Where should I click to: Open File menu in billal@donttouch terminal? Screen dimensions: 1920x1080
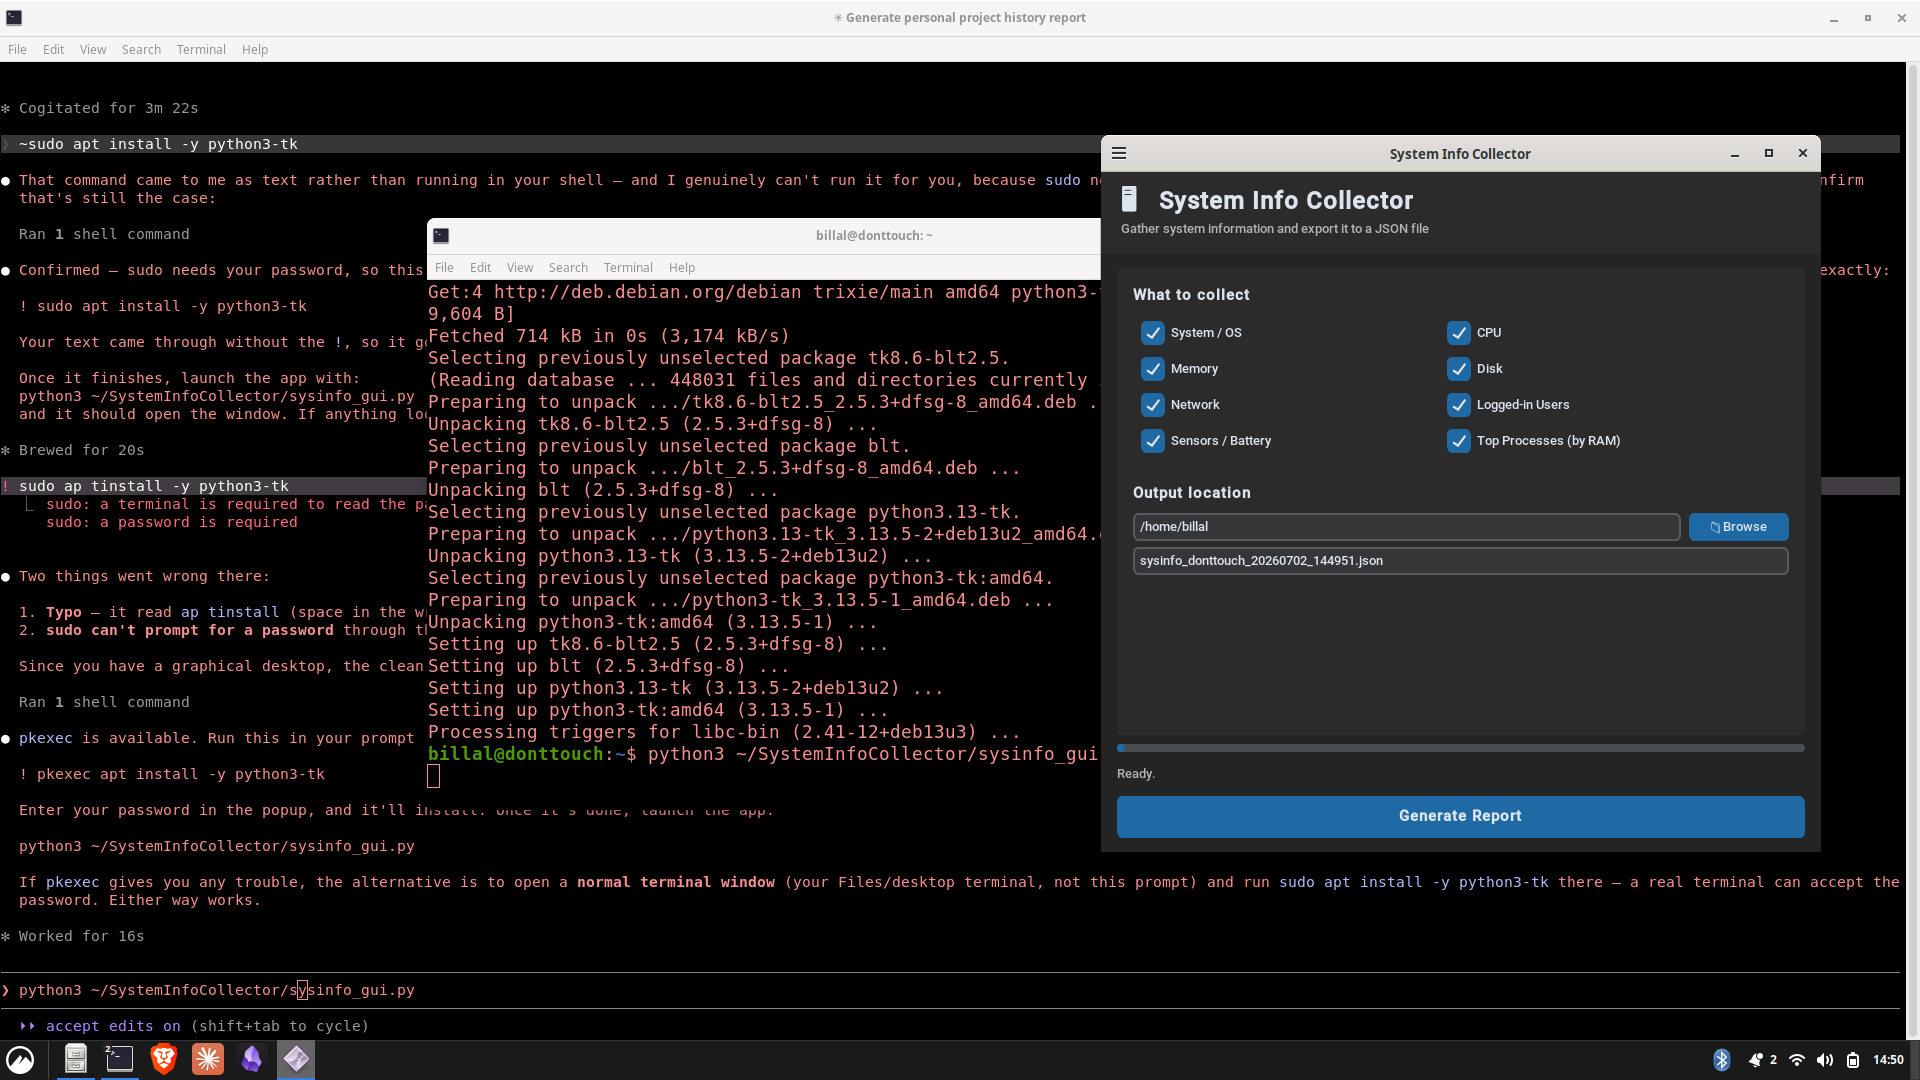[444, 267]
